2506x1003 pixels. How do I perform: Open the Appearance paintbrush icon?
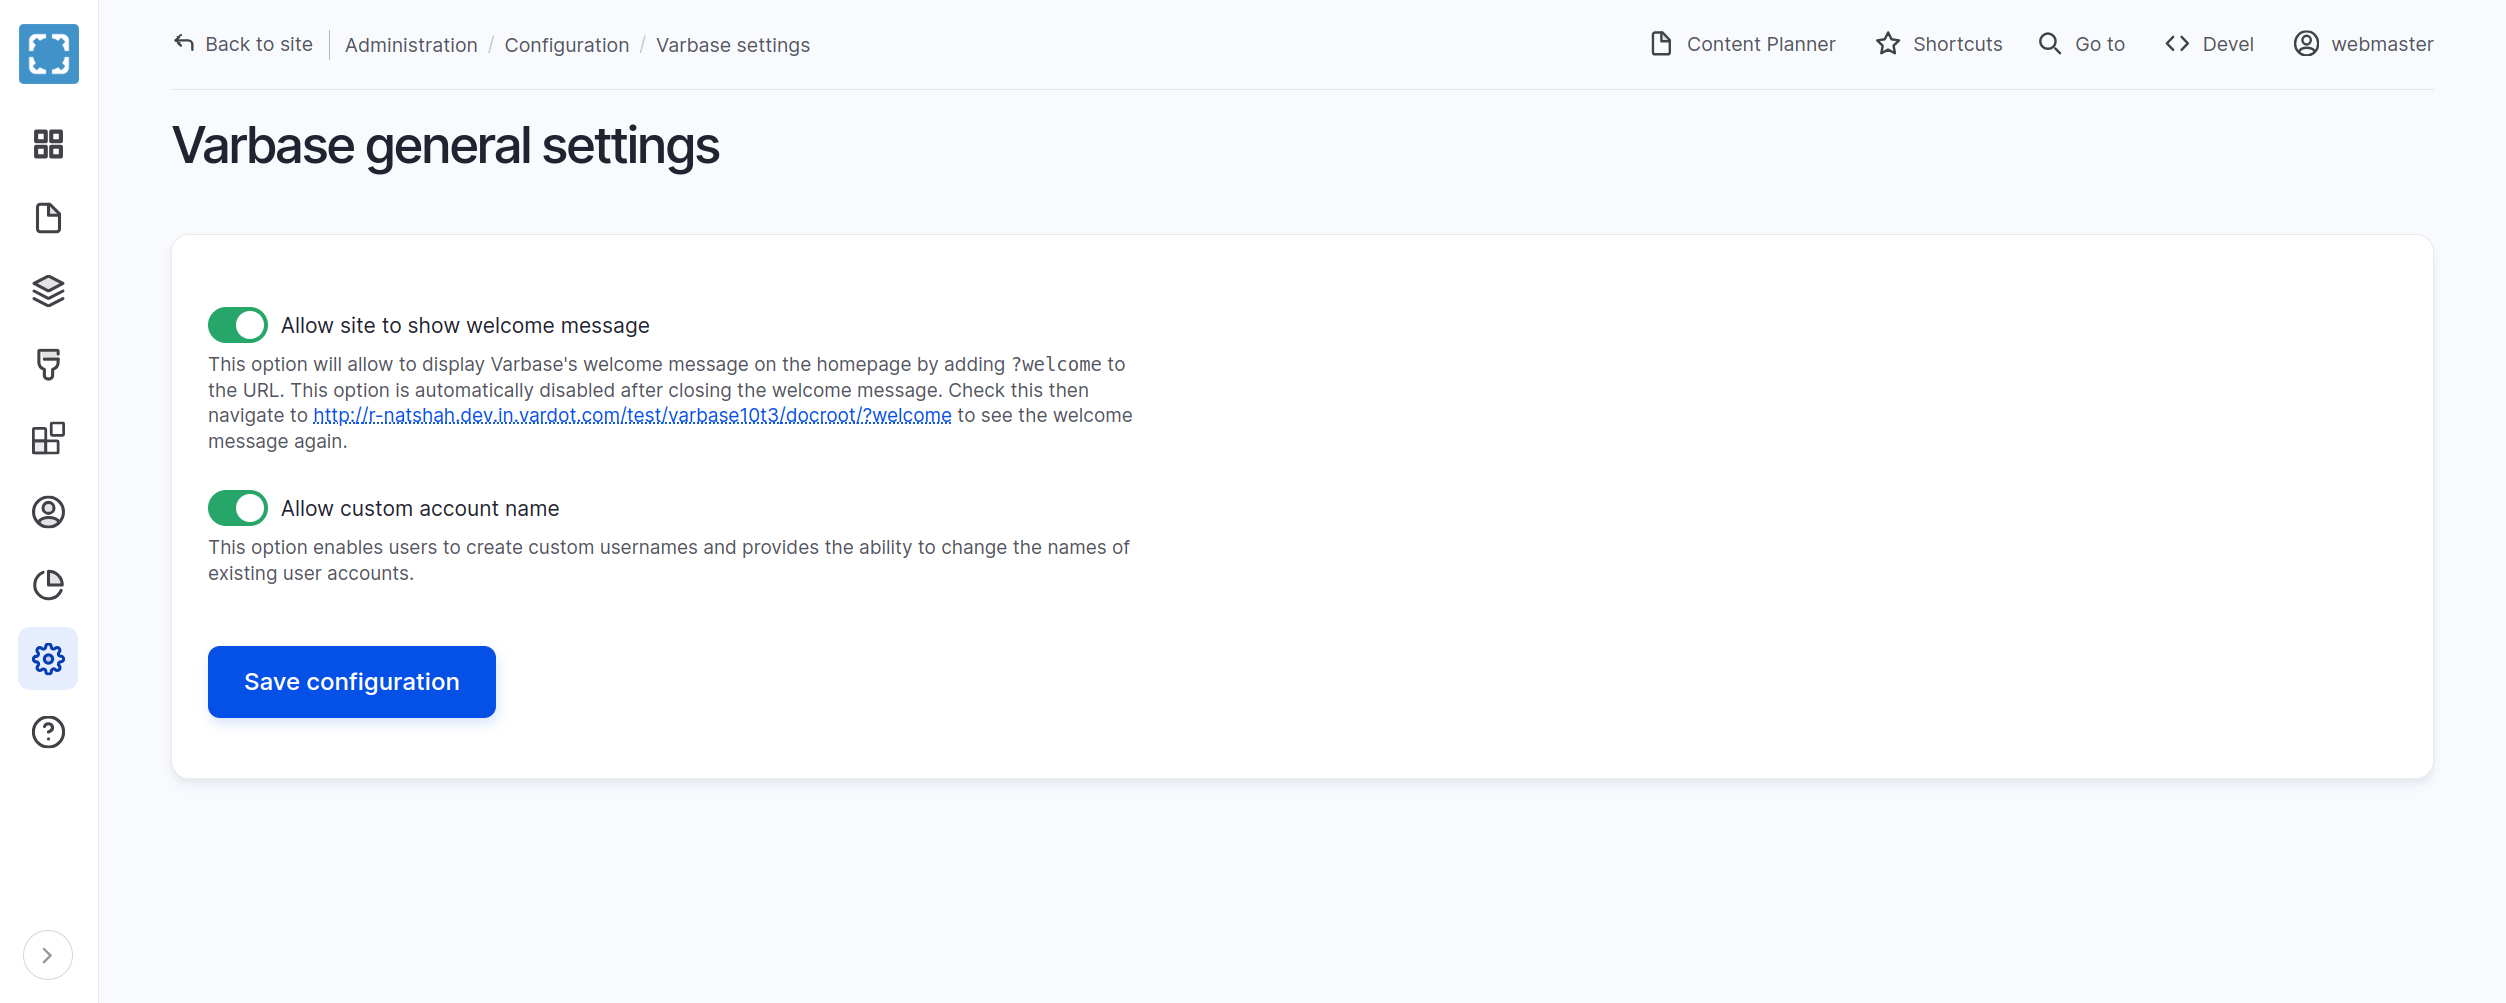pyautogui.click(x=48, y=365)
